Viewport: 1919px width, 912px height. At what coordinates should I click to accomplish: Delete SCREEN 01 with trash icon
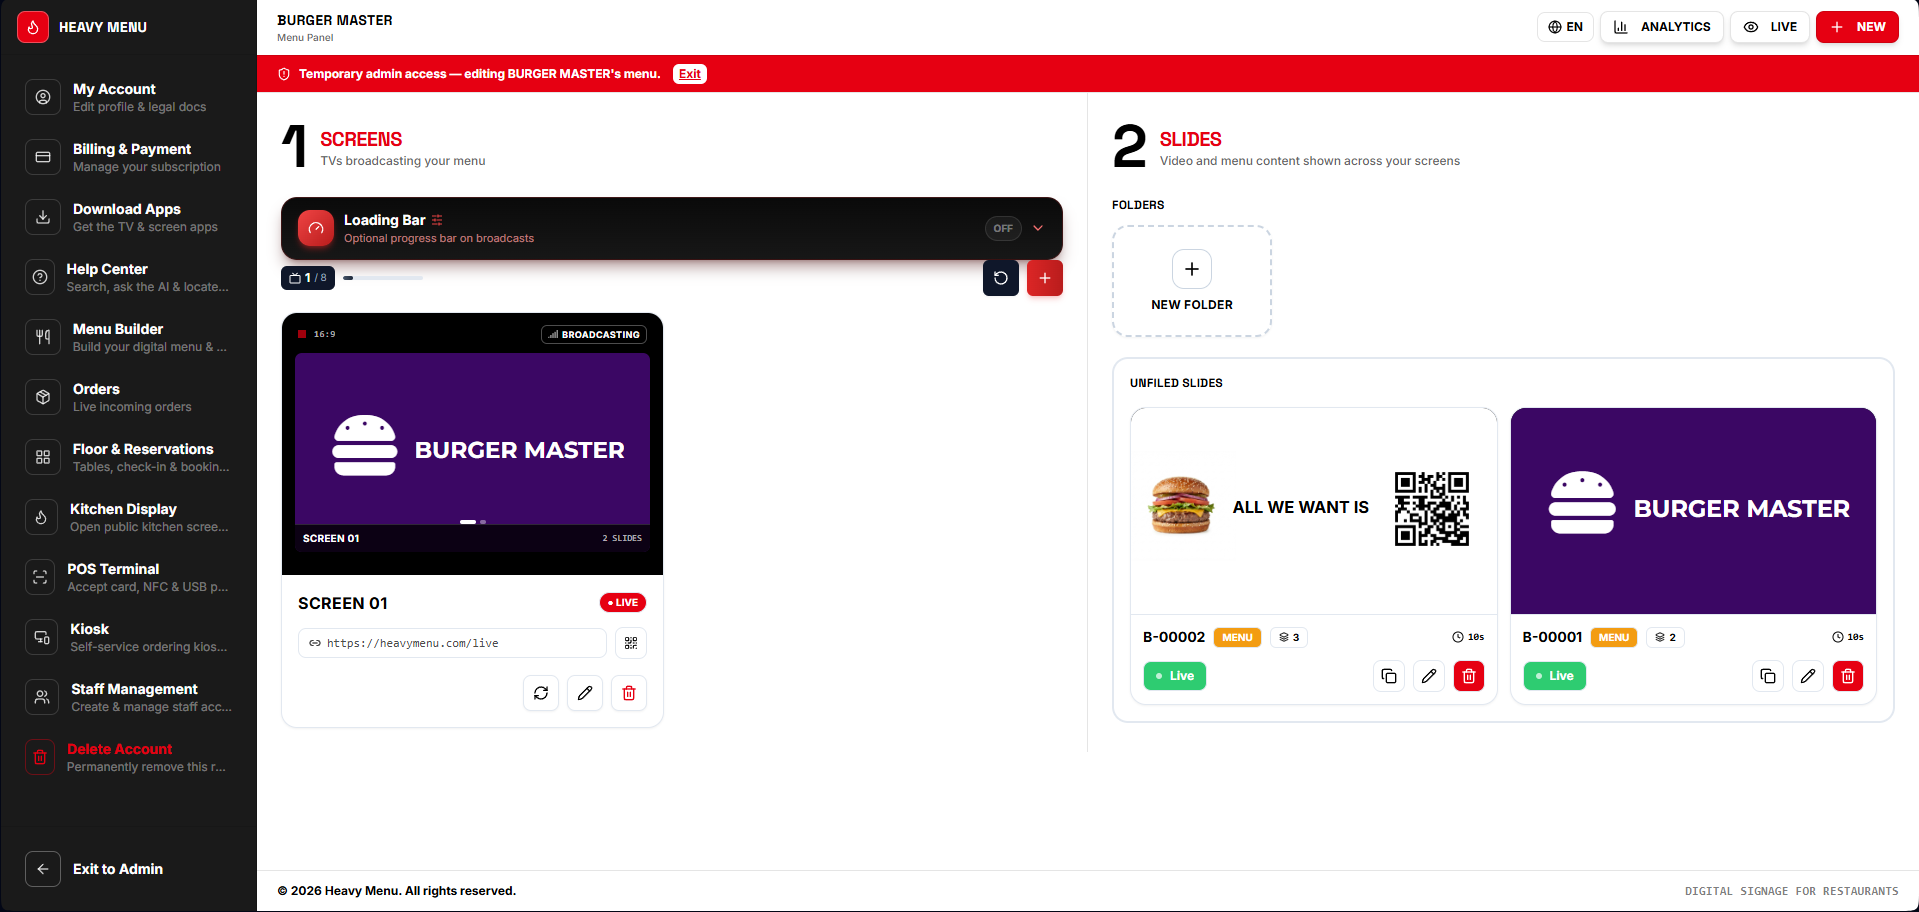(629, 693)
